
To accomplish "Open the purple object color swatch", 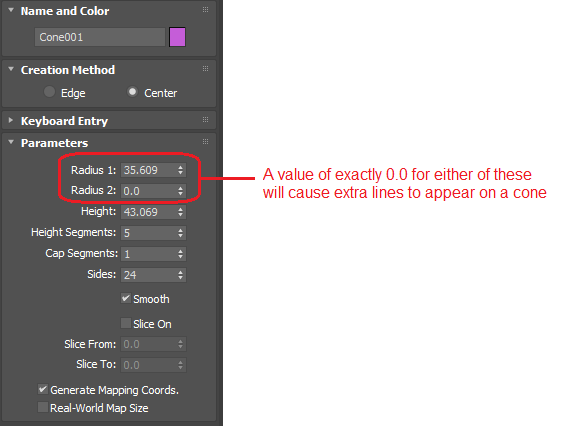I will point(177,37).
